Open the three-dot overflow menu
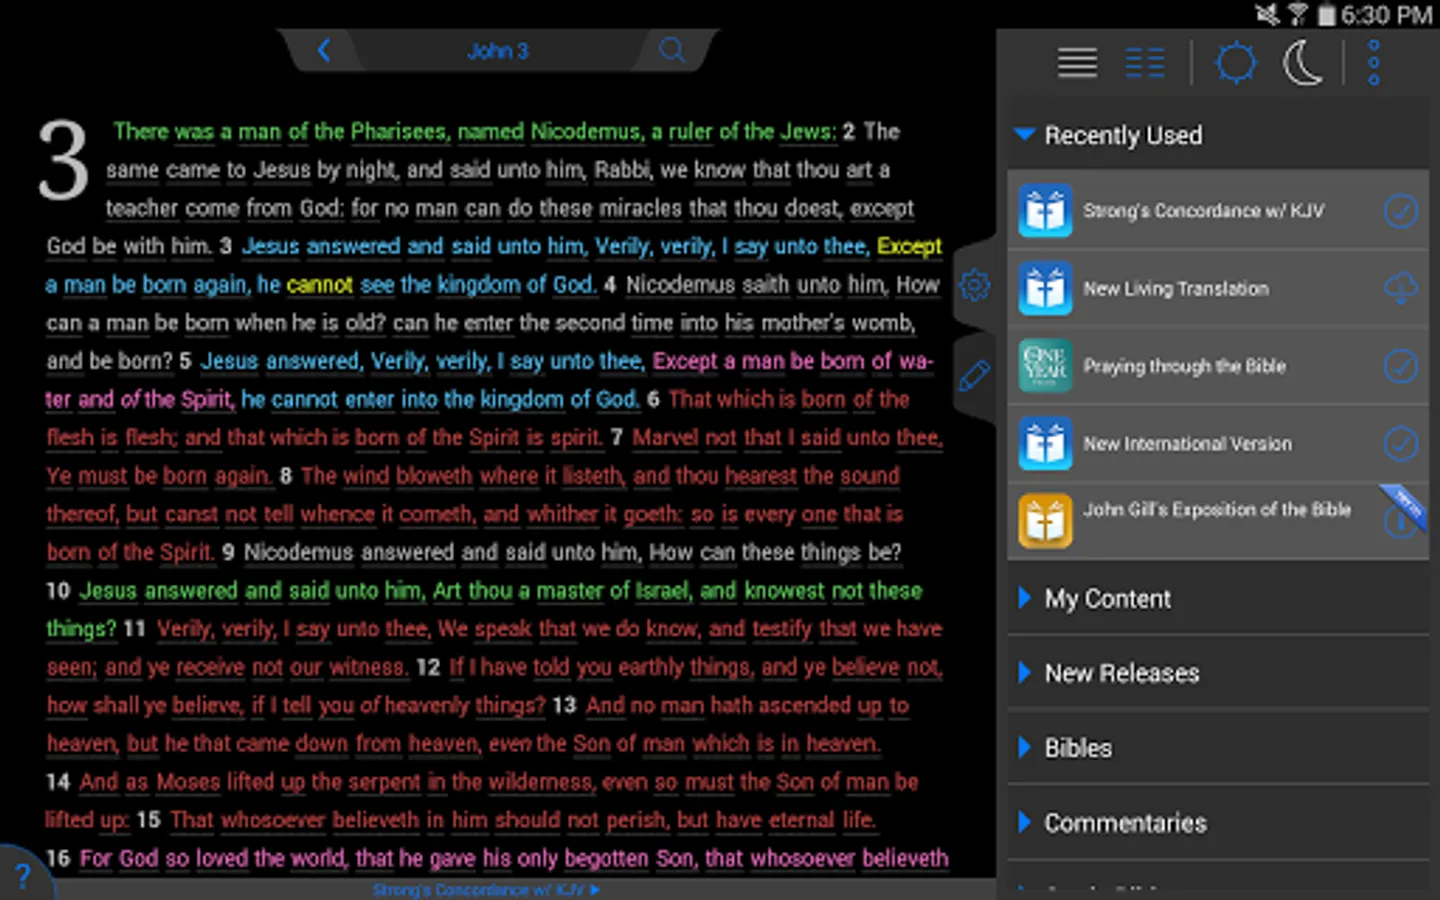Viewport: 1440px width, 900px height. 1374,63
